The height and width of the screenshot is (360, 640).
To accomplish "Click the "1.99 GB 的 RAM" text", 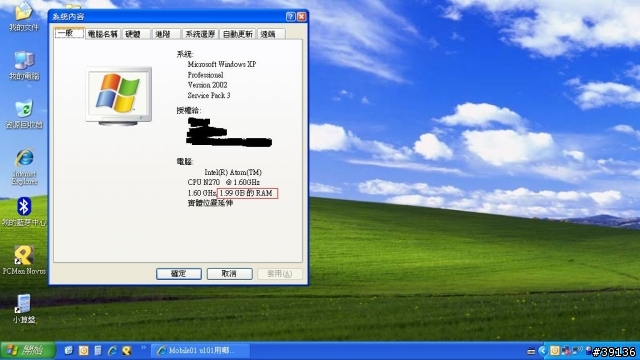I will [x=246, y=193].
